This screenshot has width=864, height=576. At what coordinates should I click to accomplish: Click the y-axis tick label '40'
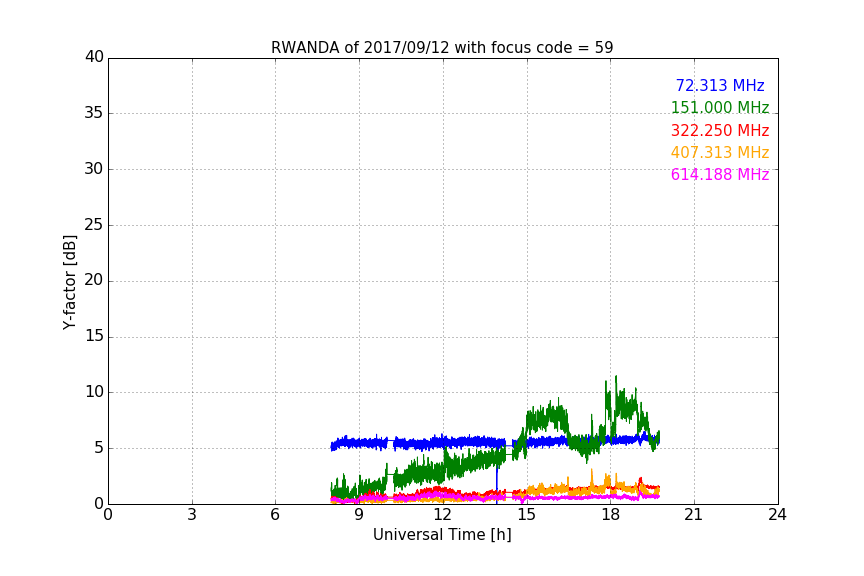94,57
